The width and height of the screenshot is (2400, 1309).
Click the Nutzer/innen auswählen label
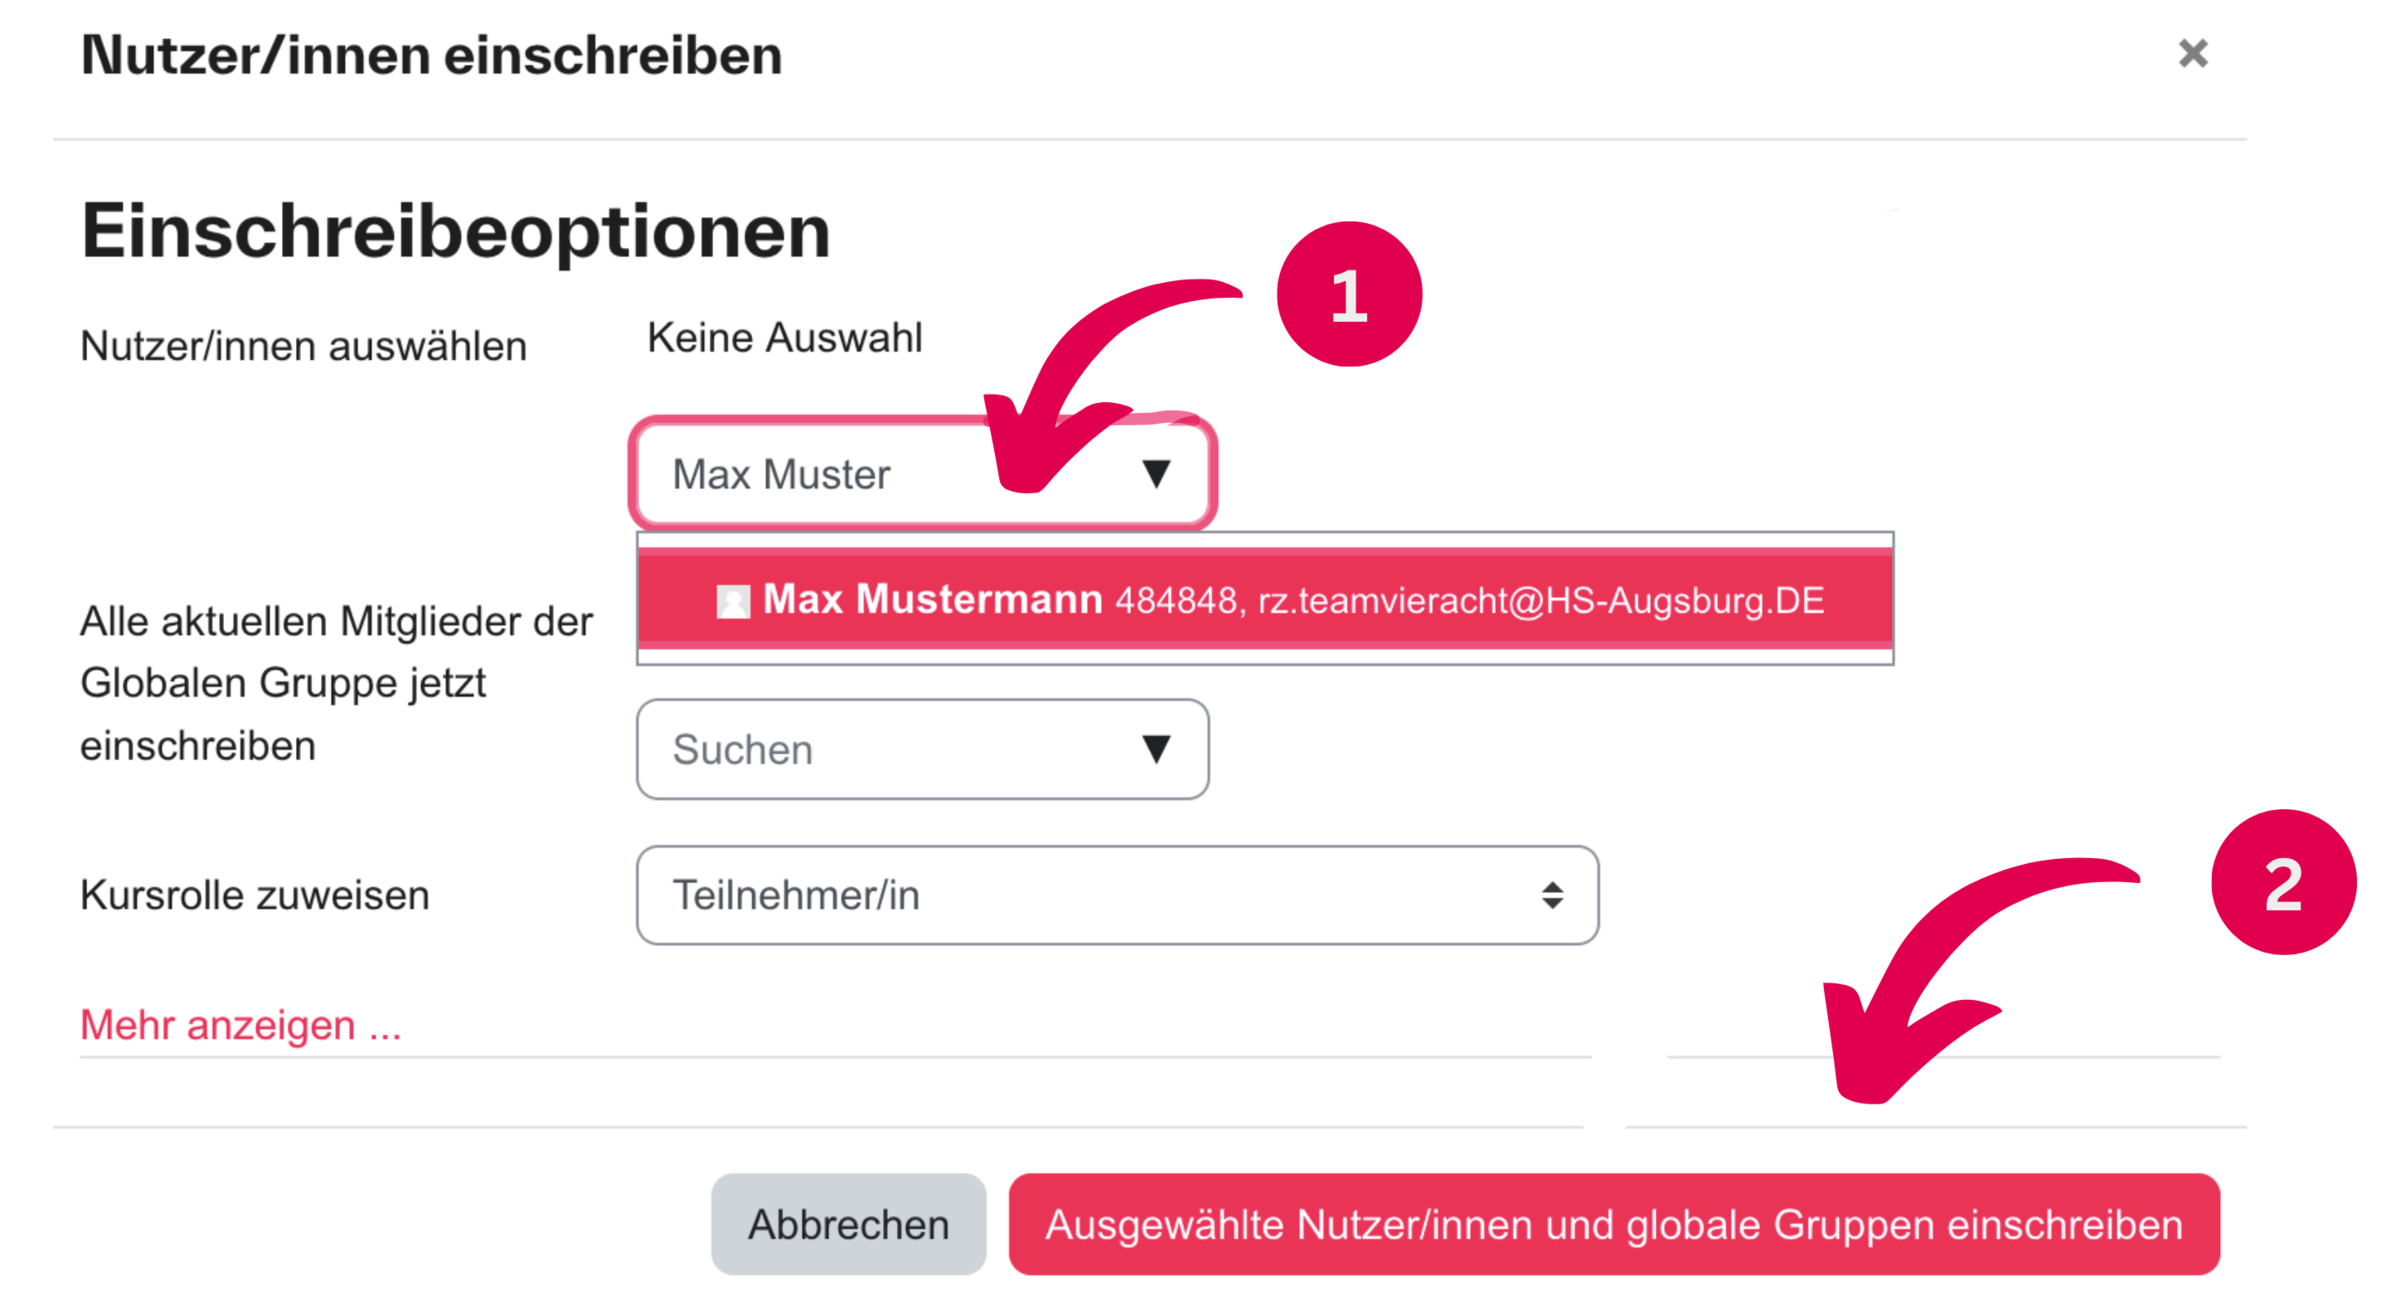pos(303,346)
